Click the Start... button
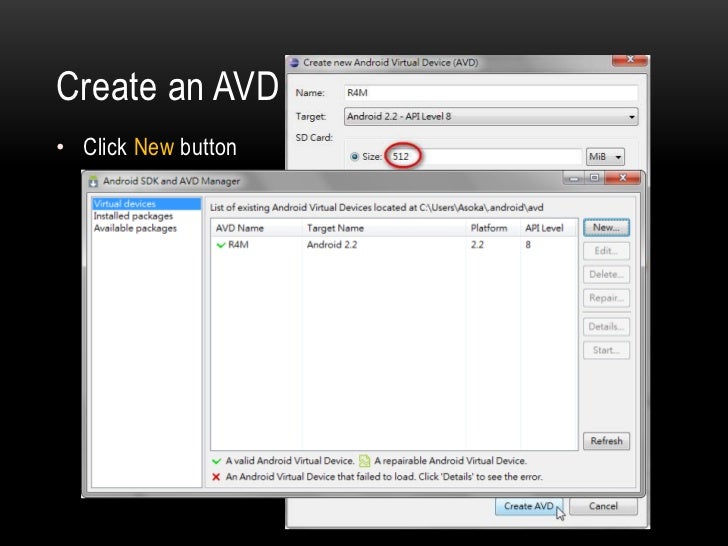The width and height of the screenshot is (728, 546). point(606,350)
